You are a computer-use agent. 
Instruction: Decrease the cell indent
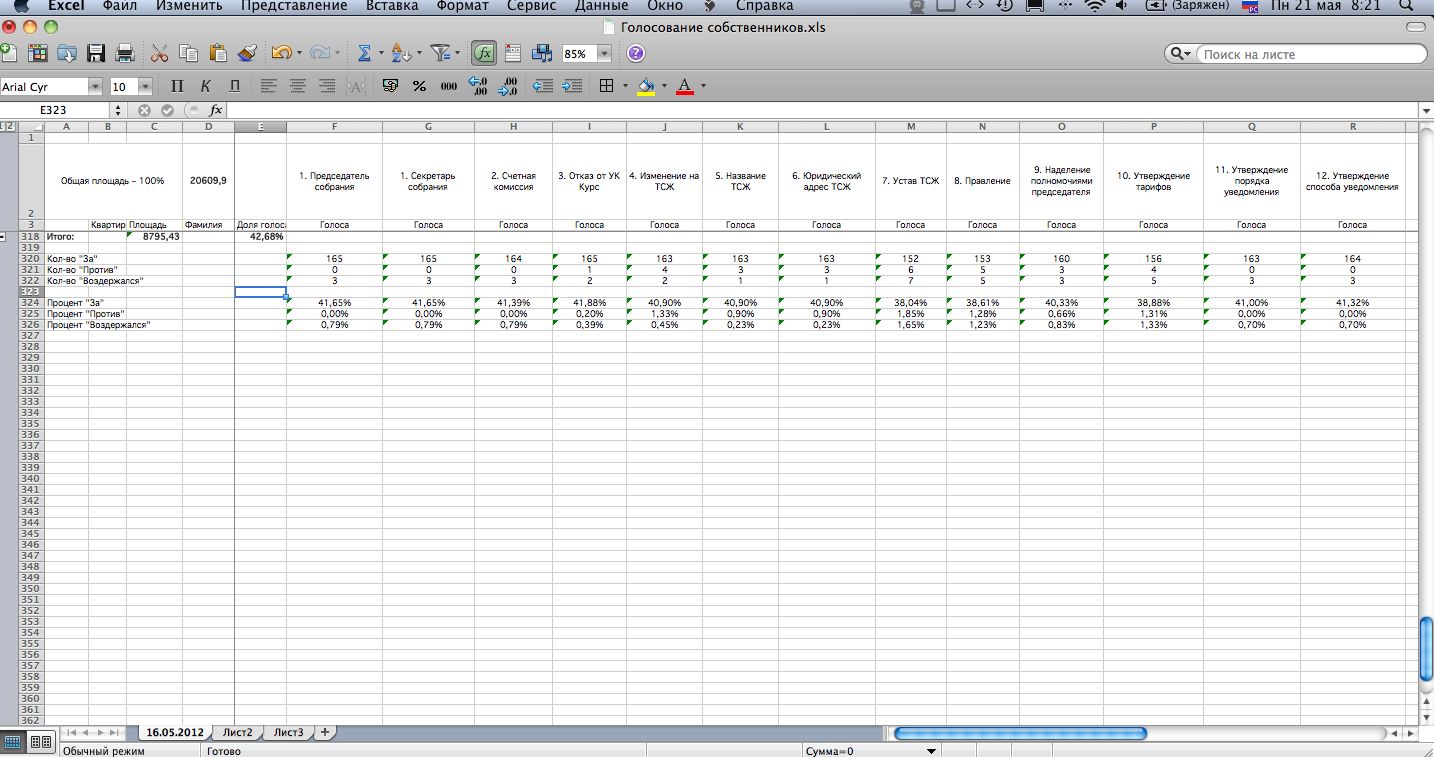click(x=543, y=86)
